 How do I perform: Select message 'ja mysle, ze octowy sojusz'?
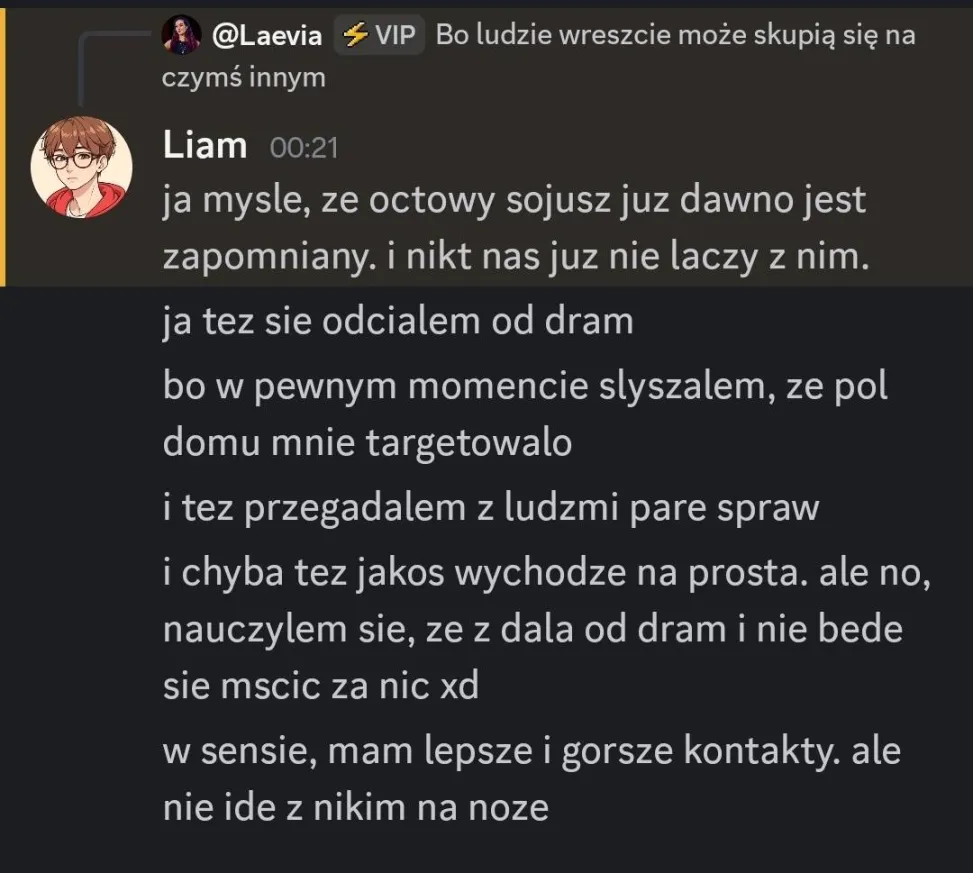[x=516, y=228]
